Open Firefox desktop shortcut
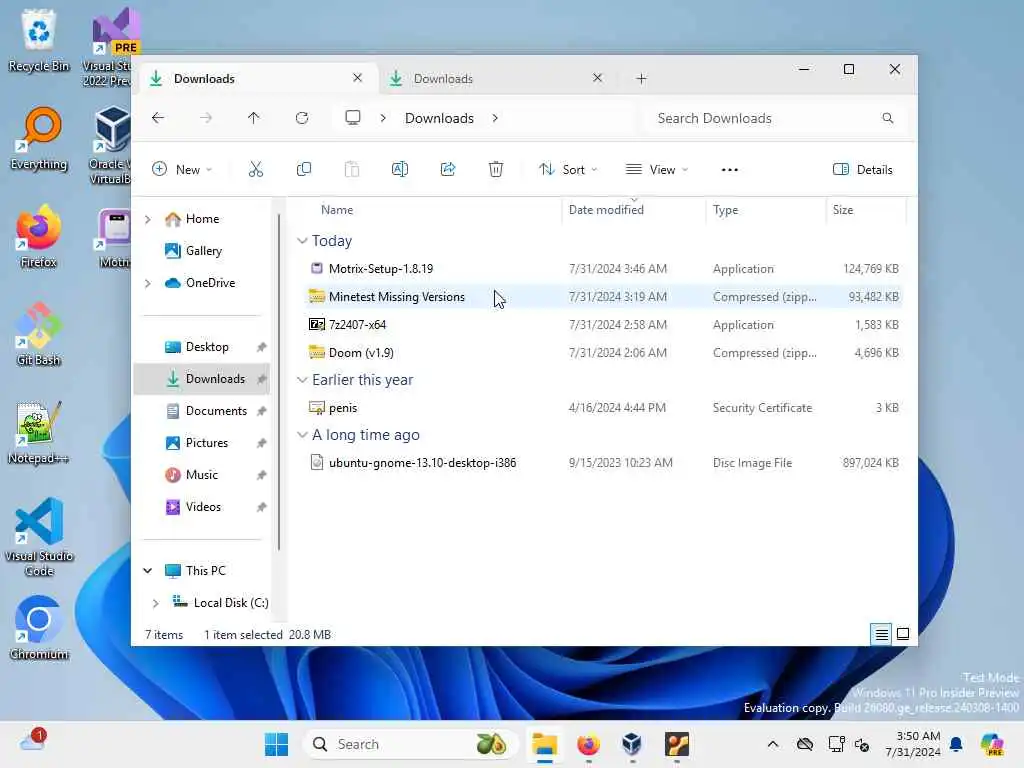1024x768 pixels. point(39,238)
